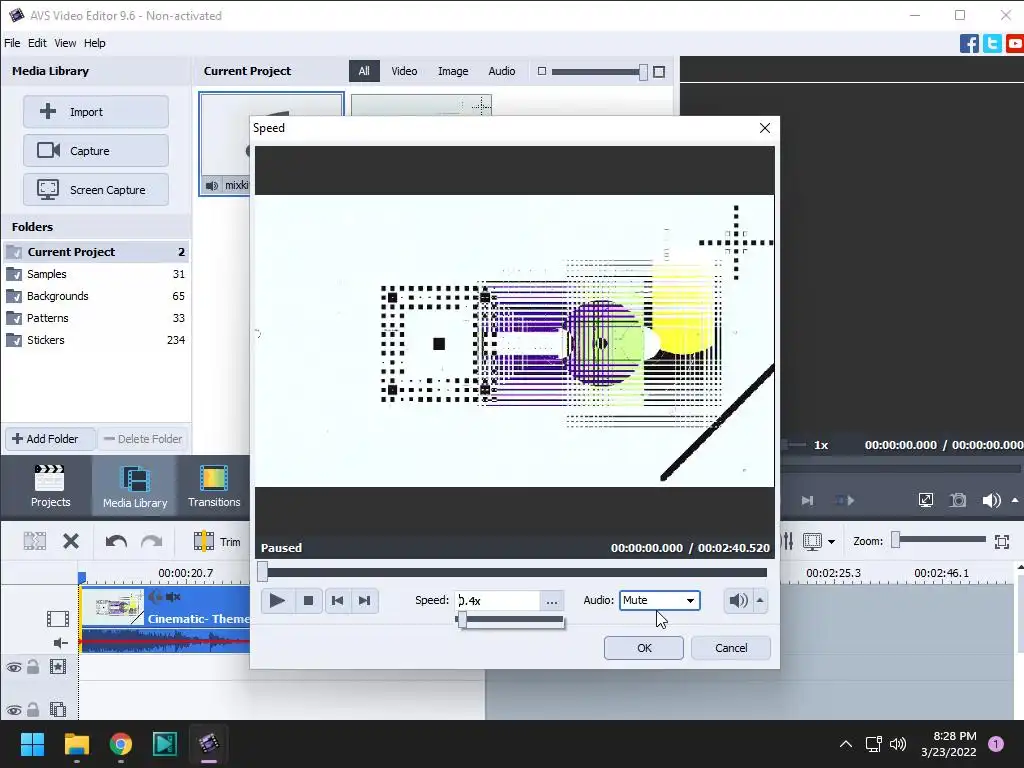Click the Screen Capture button
This screenshot has height=768, width=1024.
point(96,190)
